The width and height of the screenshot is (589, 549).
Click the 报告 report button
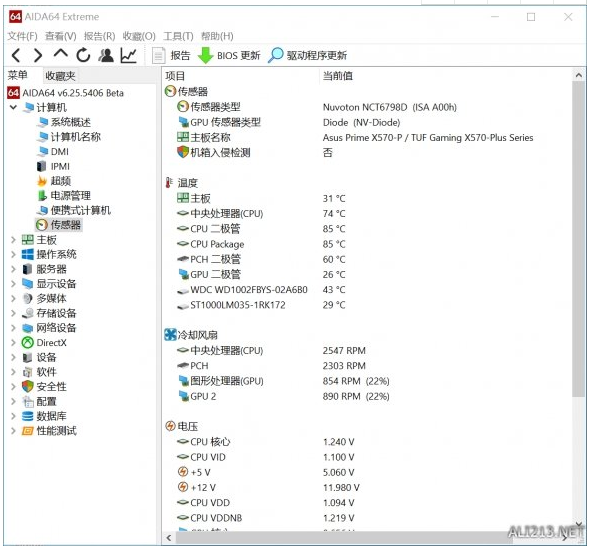171,56
